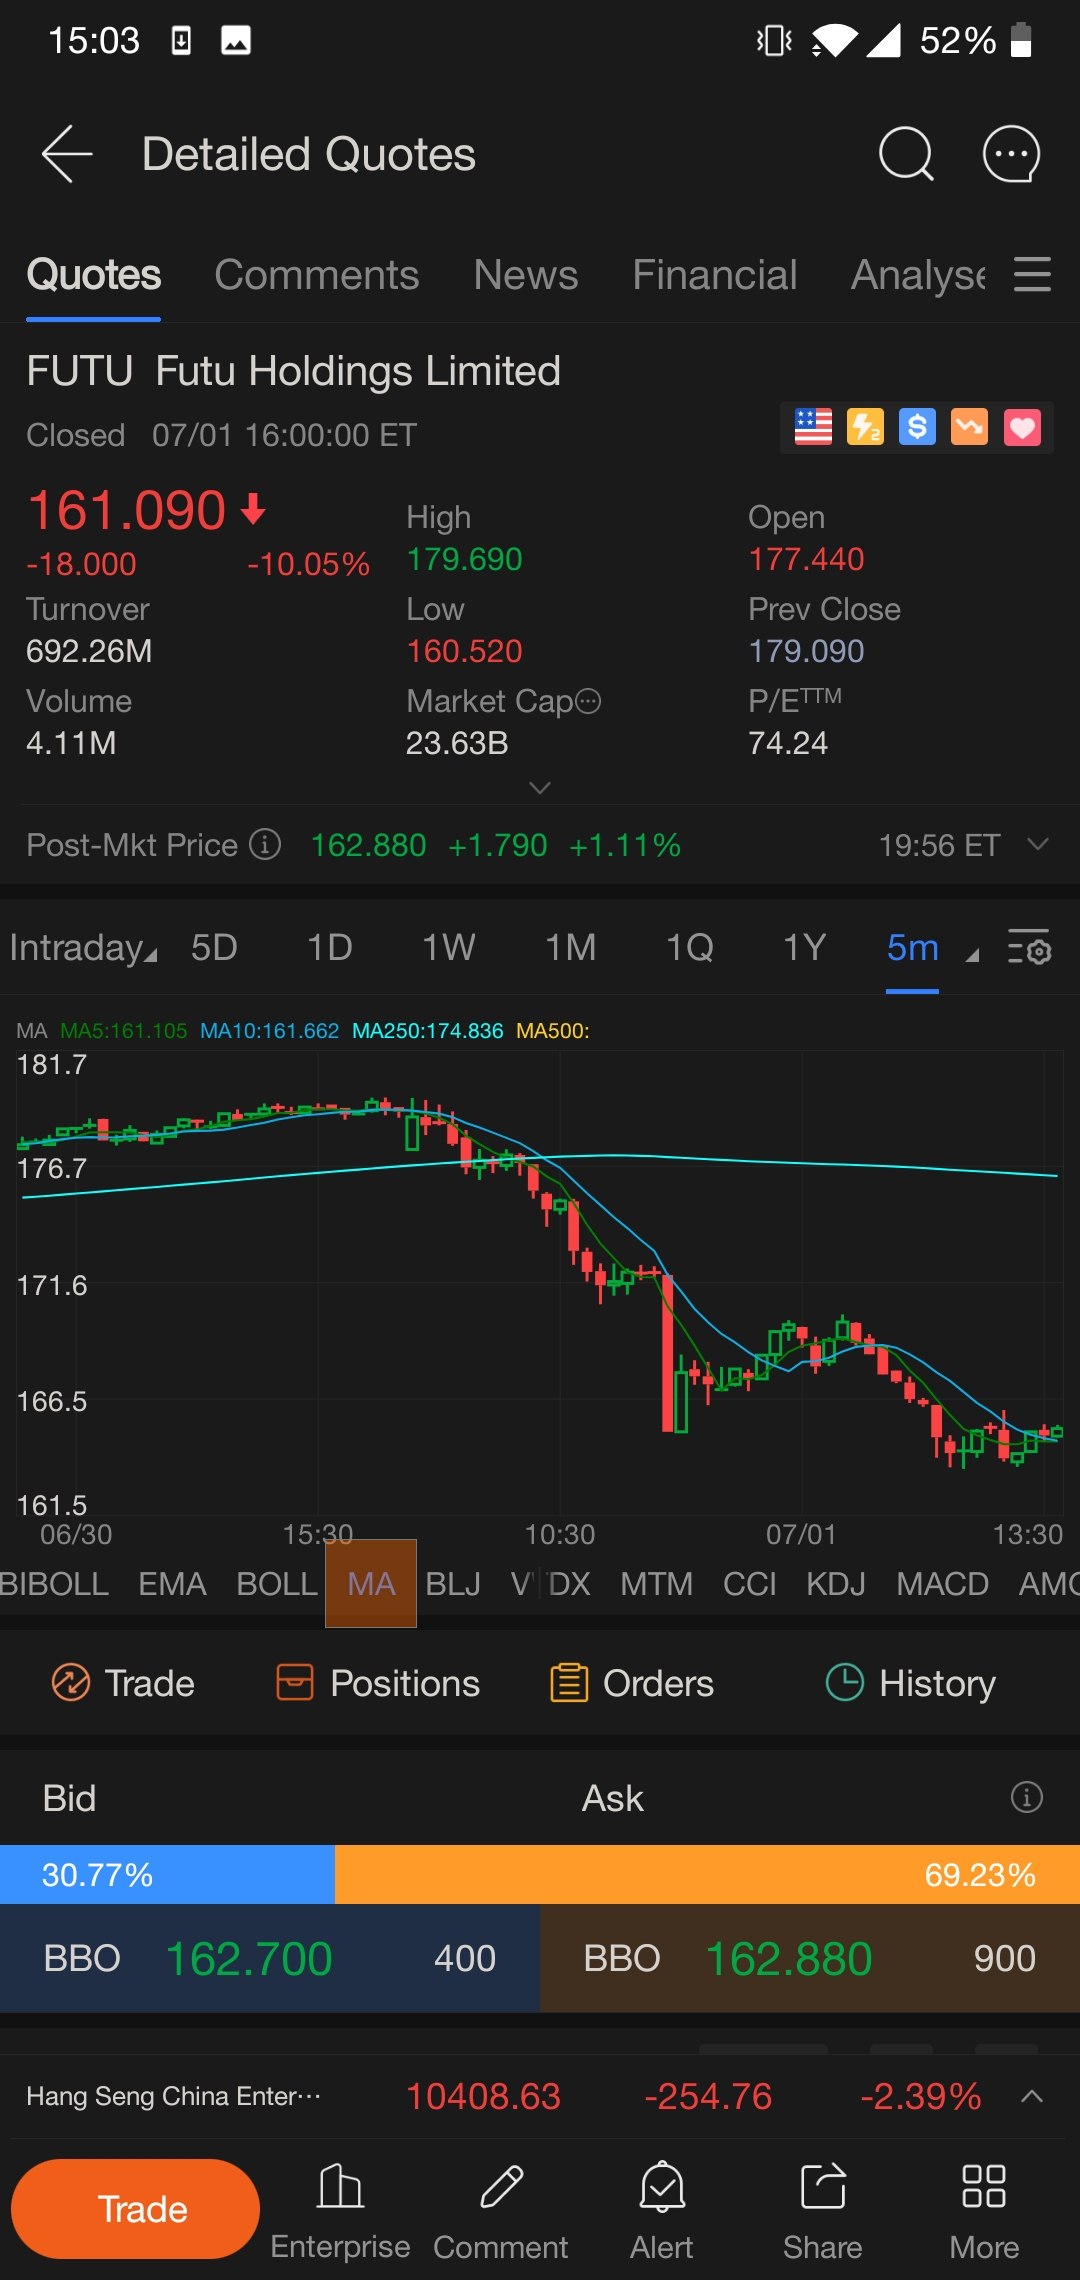Toggle the highlighted MA indicator
This screenshot has height=2280, width=1080.
coord(371,1584)
